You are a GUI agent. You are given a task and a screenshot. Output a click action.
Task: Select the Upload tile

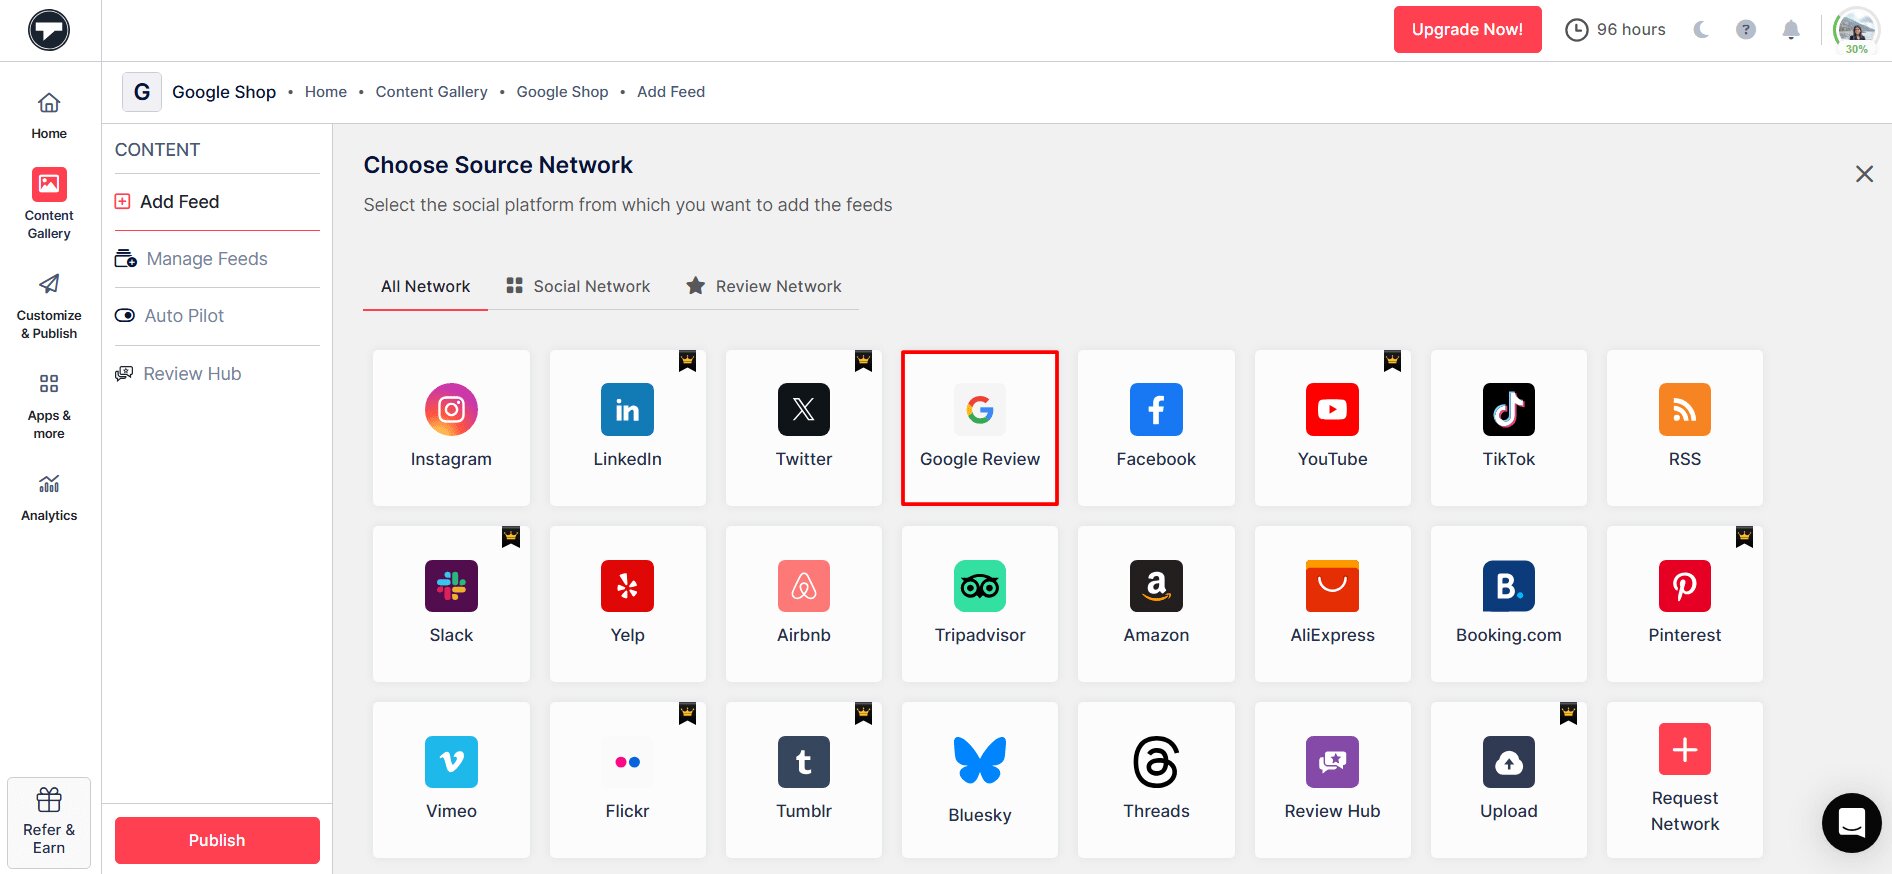click(x=1508, y=780)
